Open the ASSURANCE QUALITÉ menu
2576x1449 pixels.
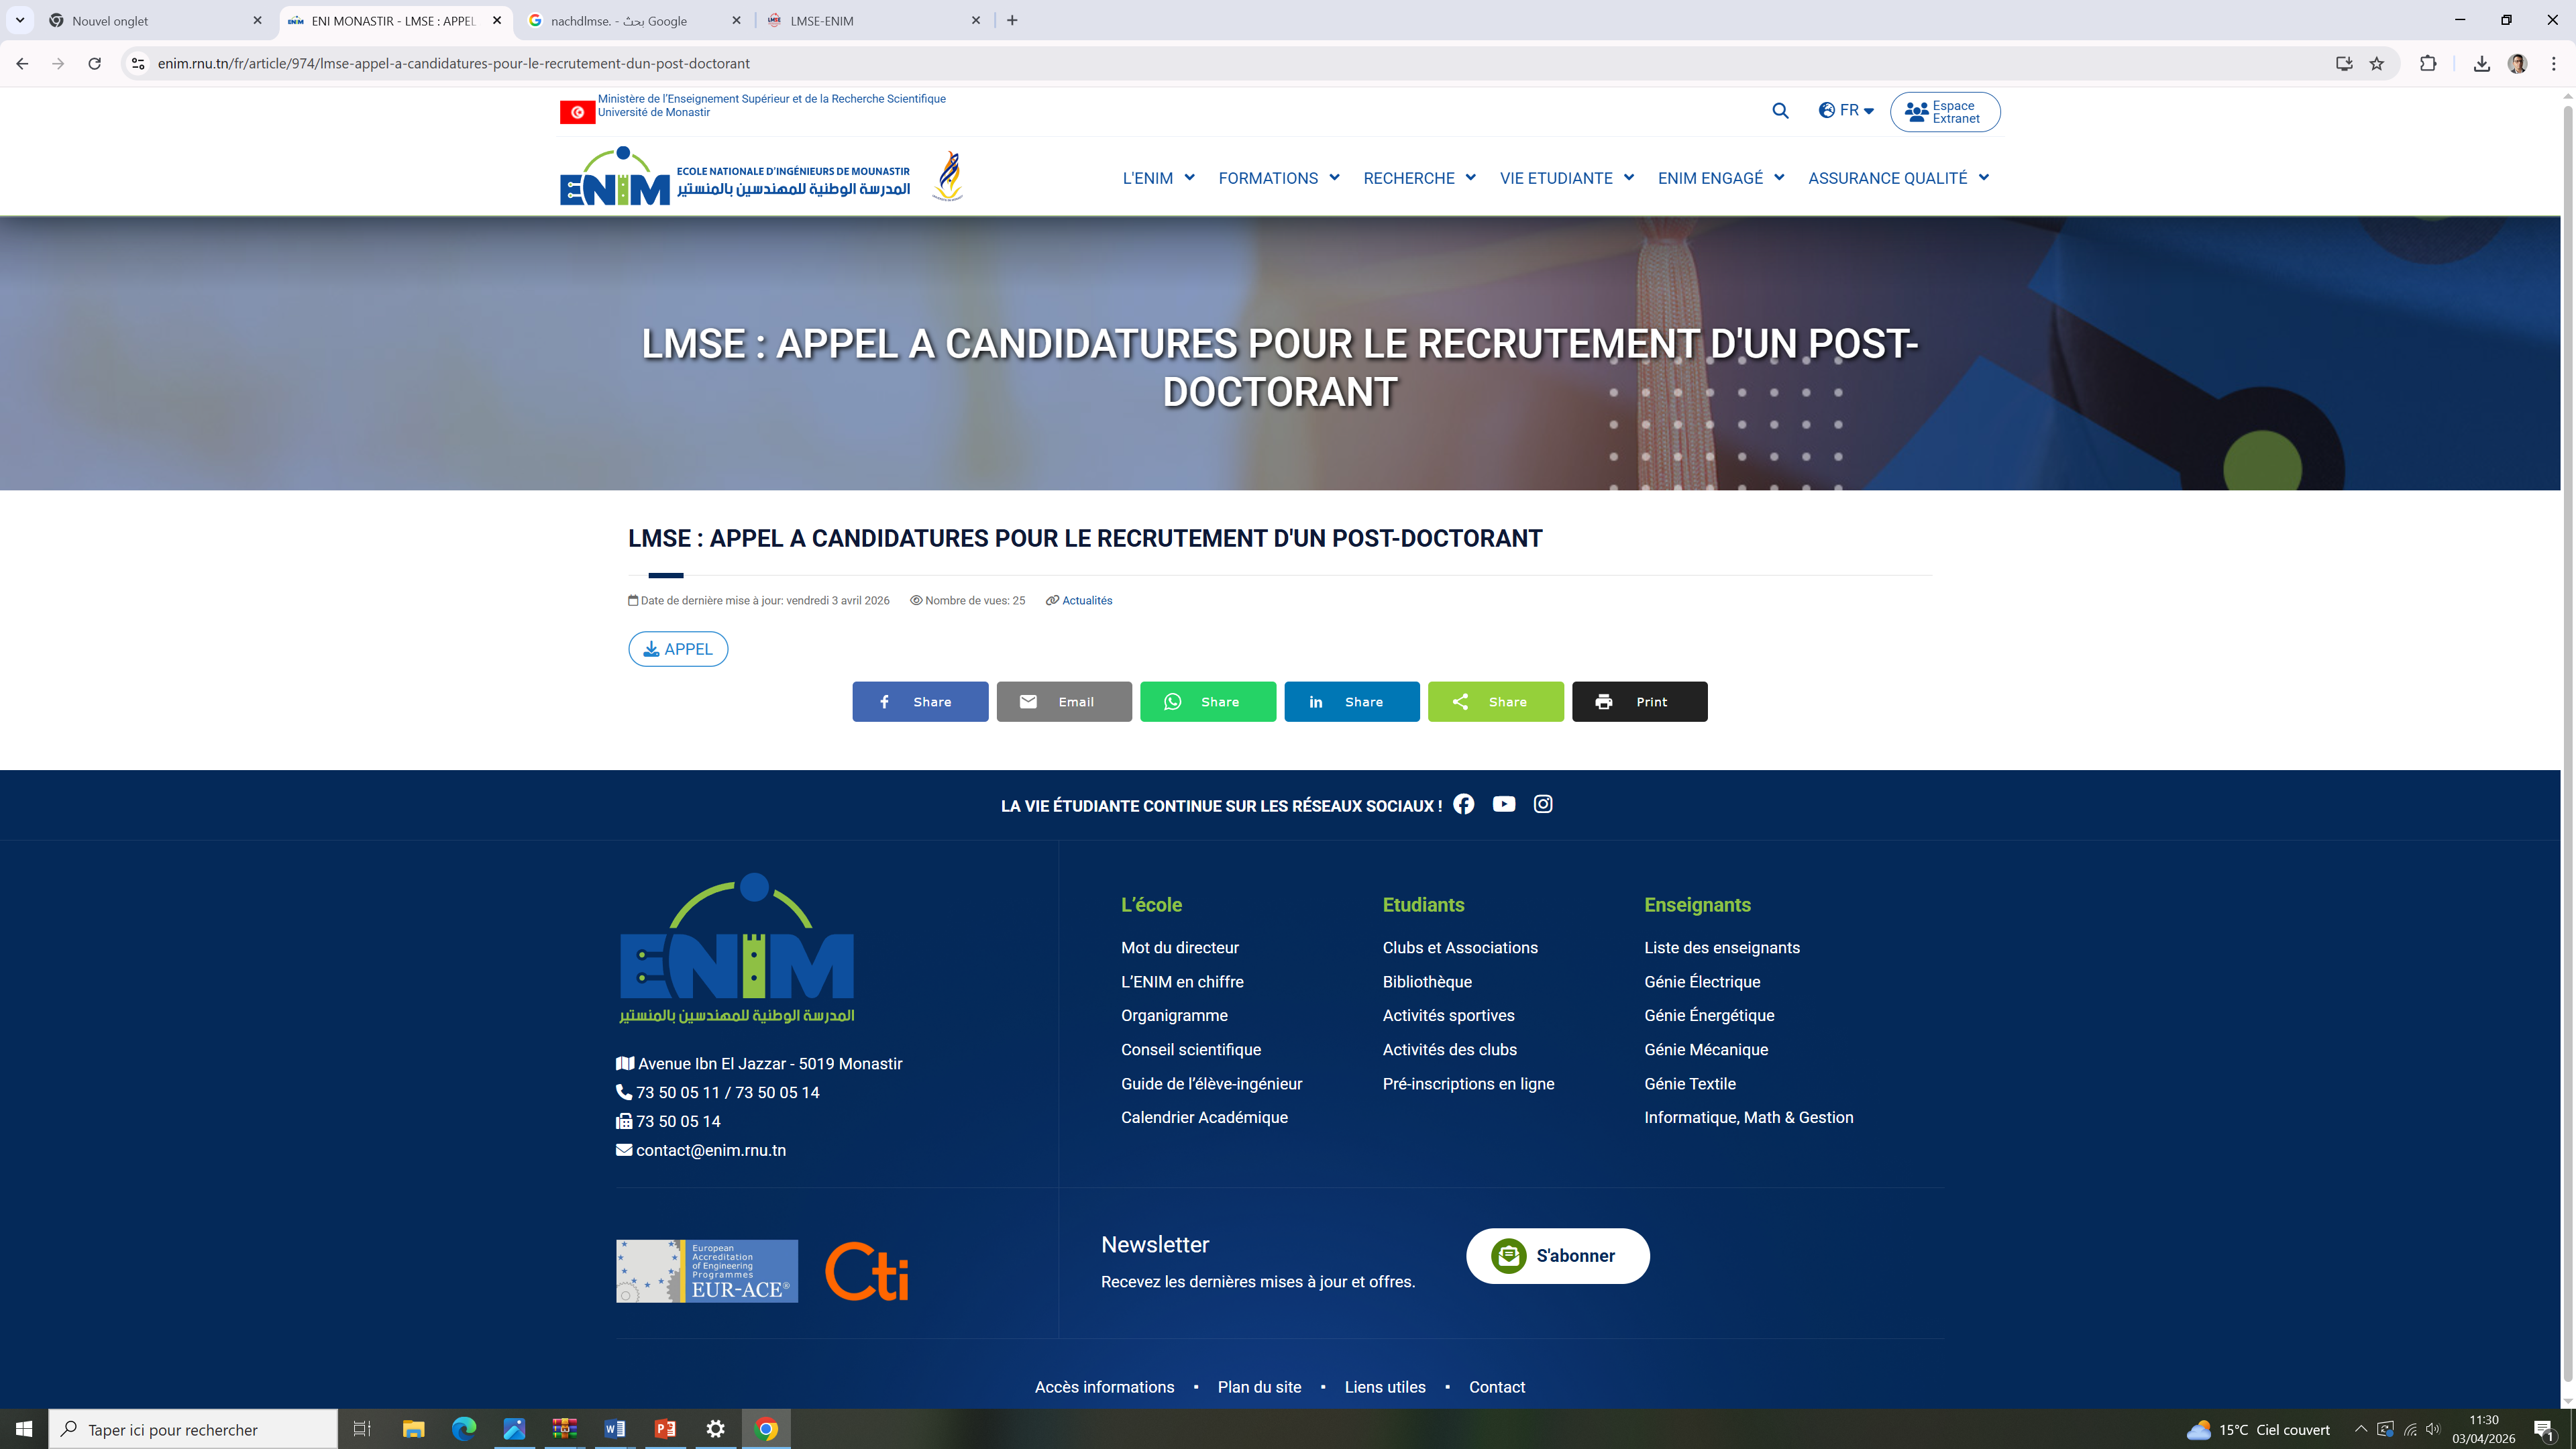pyautogui.click(x=1897, y=178)
